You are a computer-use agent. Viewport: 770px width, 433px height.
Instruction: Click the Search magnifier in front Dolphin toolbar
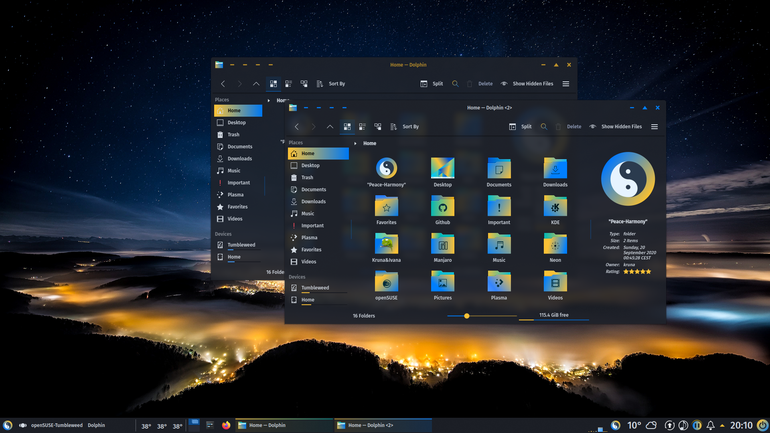click(x=544, y=127)
